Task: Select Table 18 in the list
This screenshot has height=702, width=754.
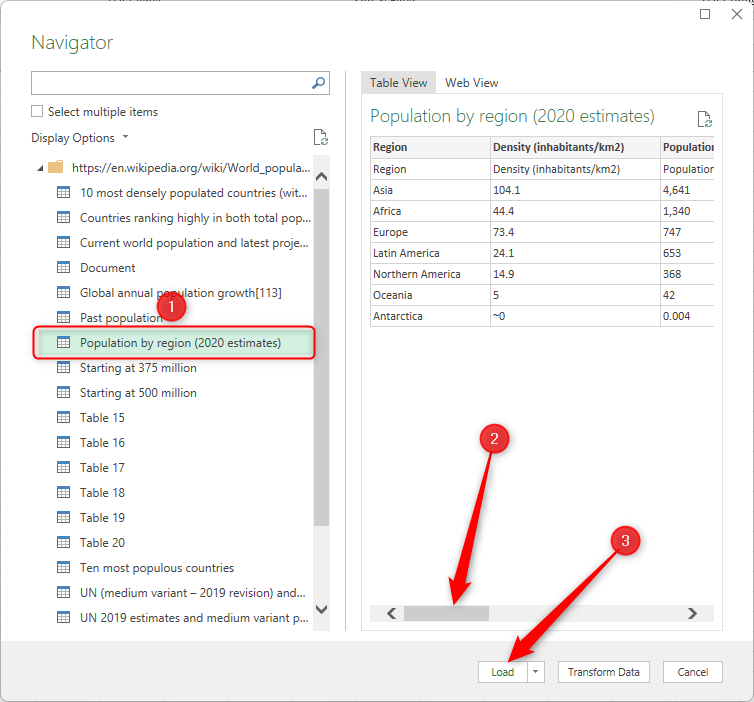Action: 102,492
